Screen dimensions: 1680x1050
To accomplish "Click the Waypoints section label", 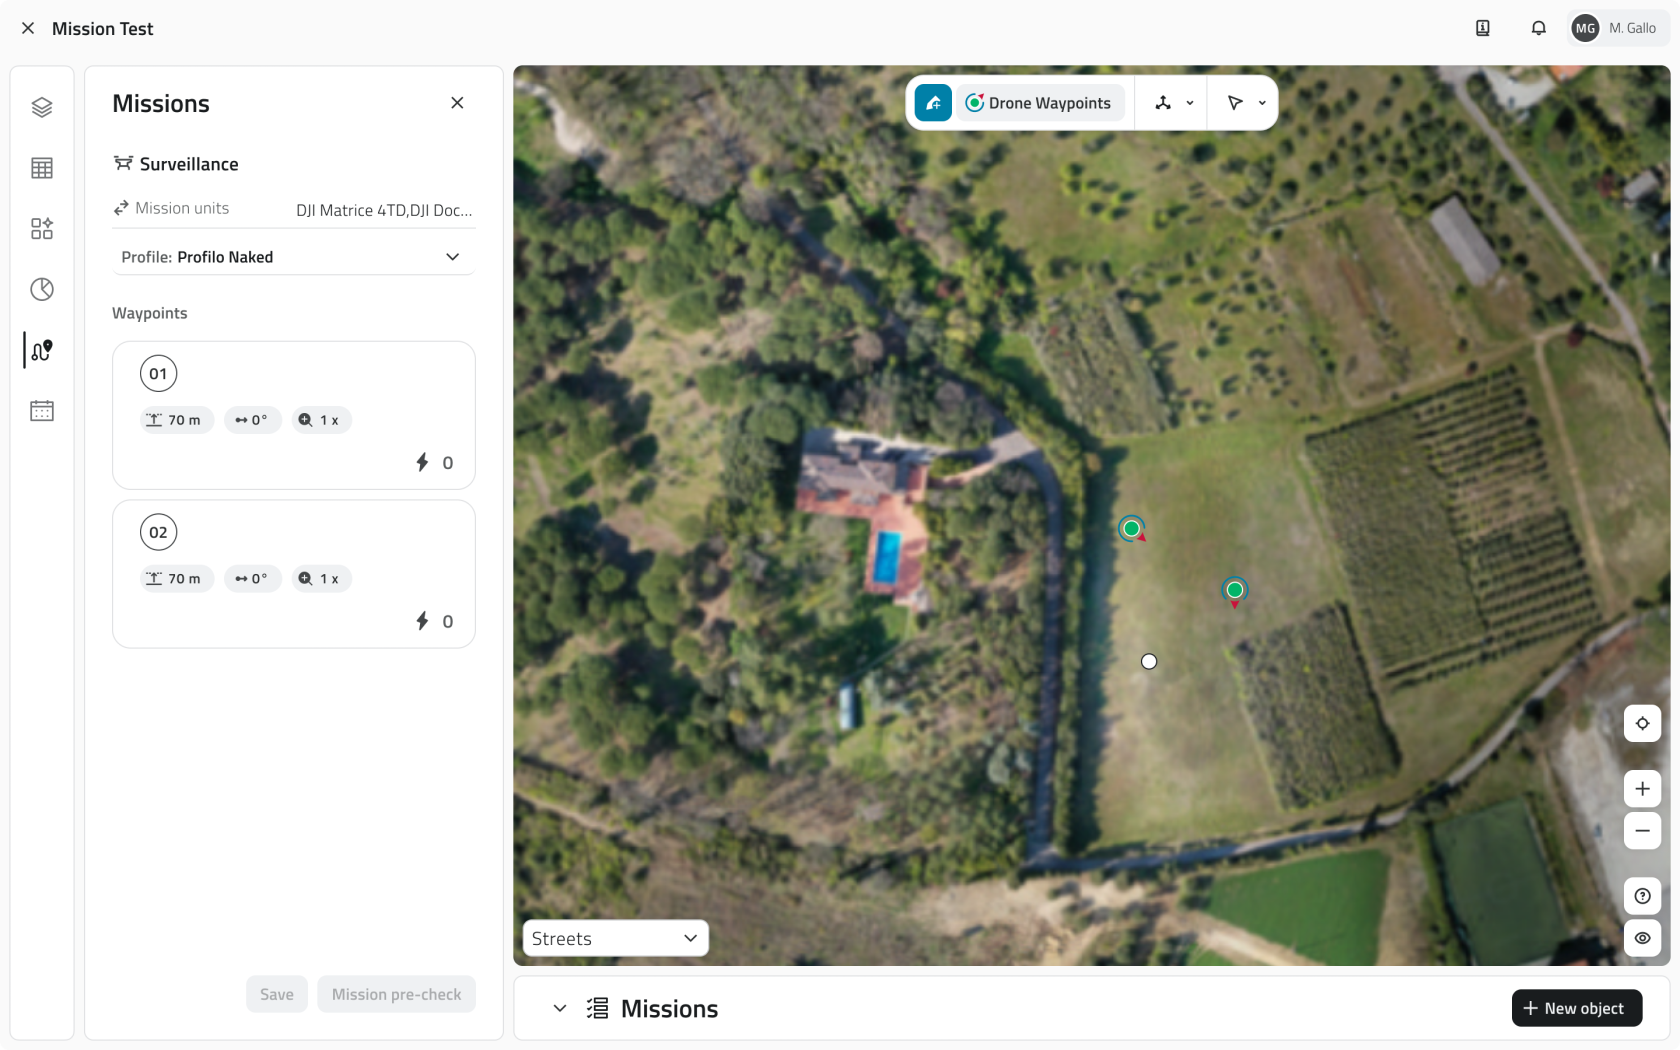I will tap(150, 313).
